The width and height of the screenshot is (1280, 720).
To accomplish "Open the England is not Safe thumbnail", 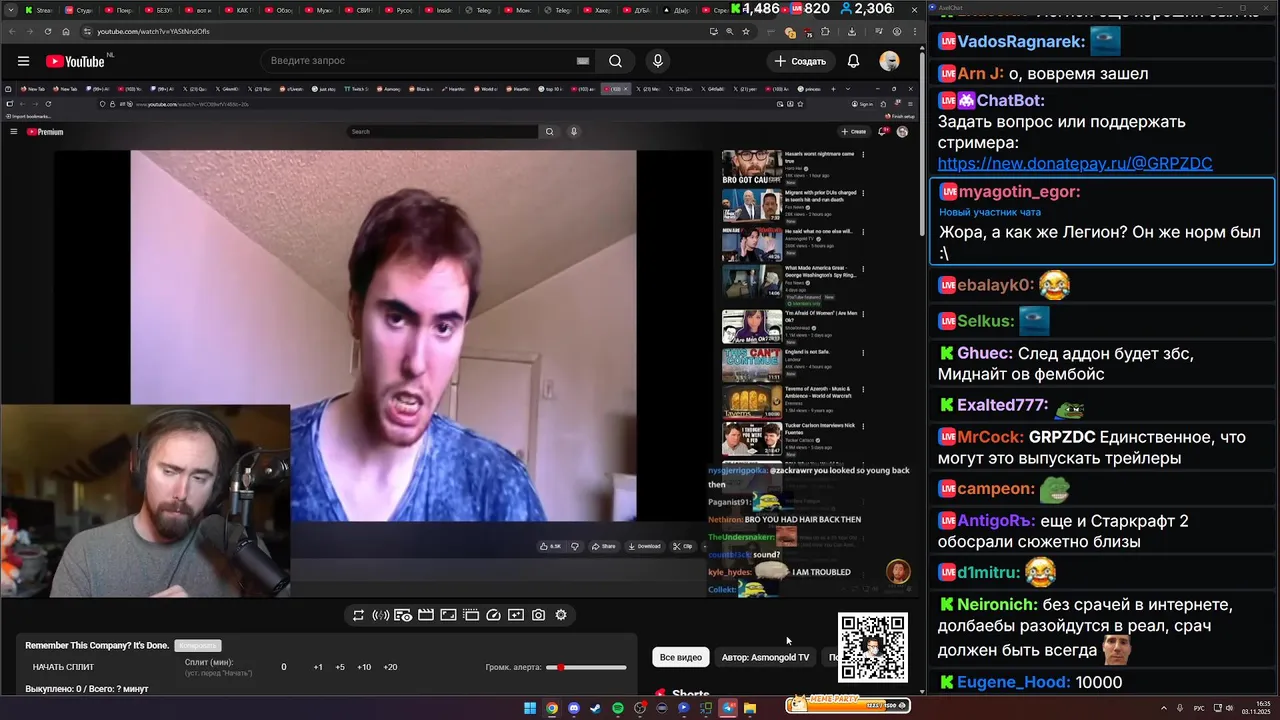I will pyautogui.click(x=752, y=364).
